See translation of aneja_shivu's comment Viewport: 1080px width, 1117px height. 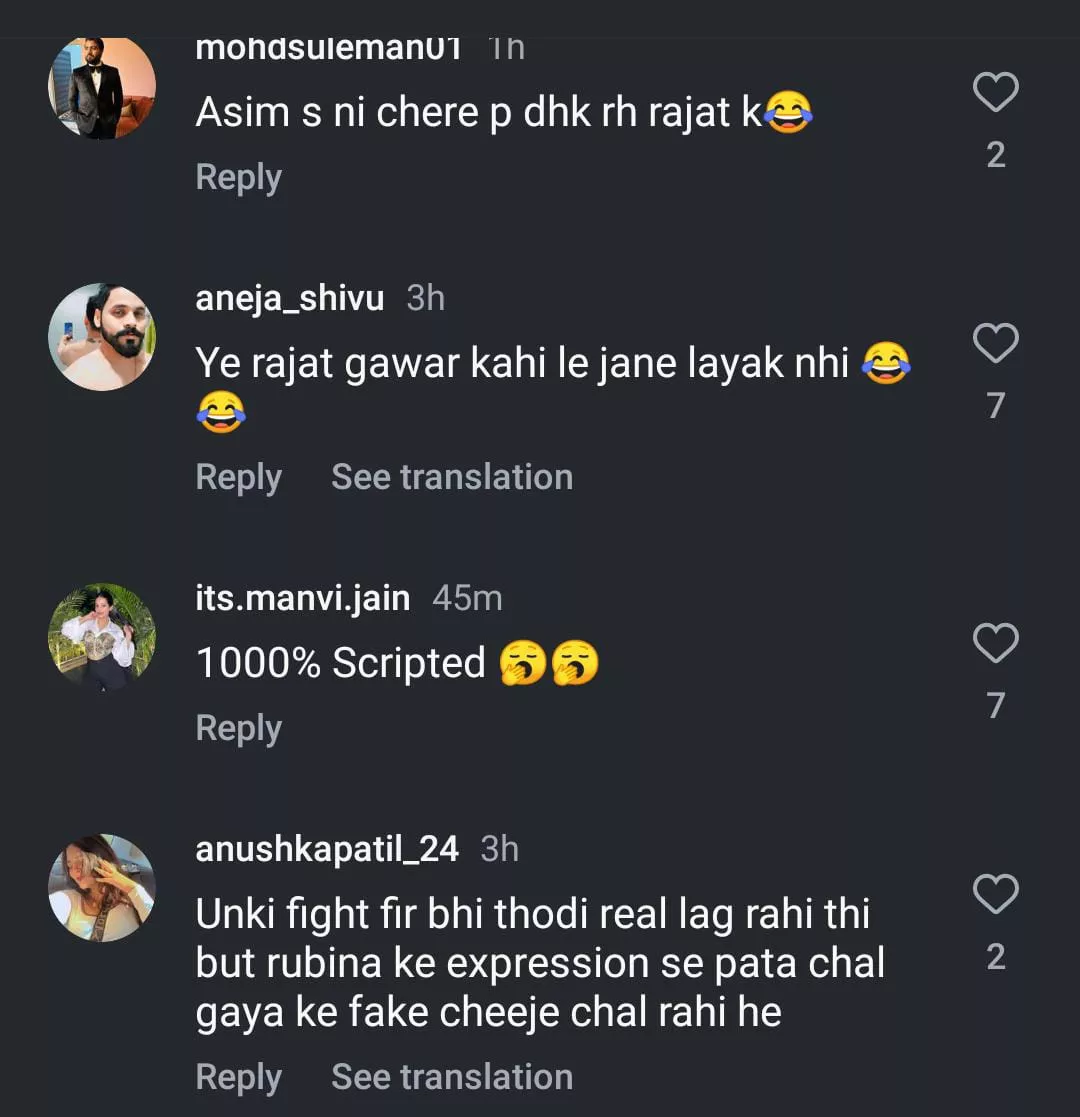[452, 477]
